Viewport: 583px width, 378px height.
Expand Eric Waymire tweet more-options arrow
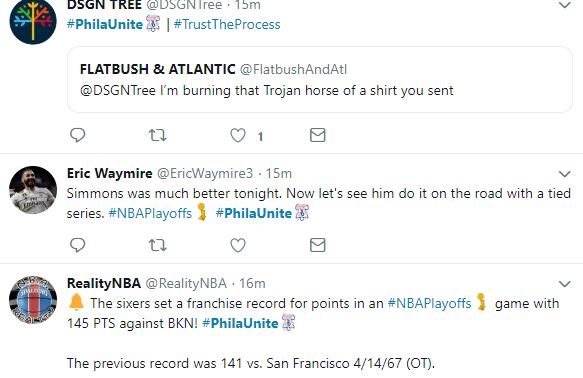[565, 174]
